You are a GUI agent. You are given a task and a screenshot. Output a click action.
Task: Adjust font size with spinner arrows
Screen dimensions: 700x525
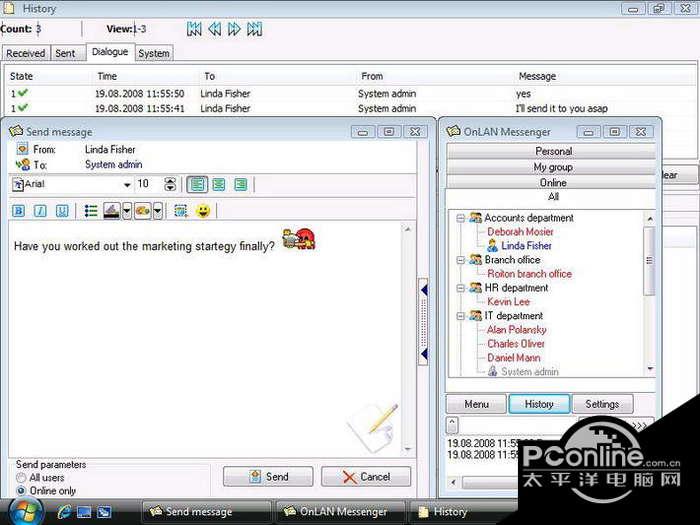click(x=170, y=184)
